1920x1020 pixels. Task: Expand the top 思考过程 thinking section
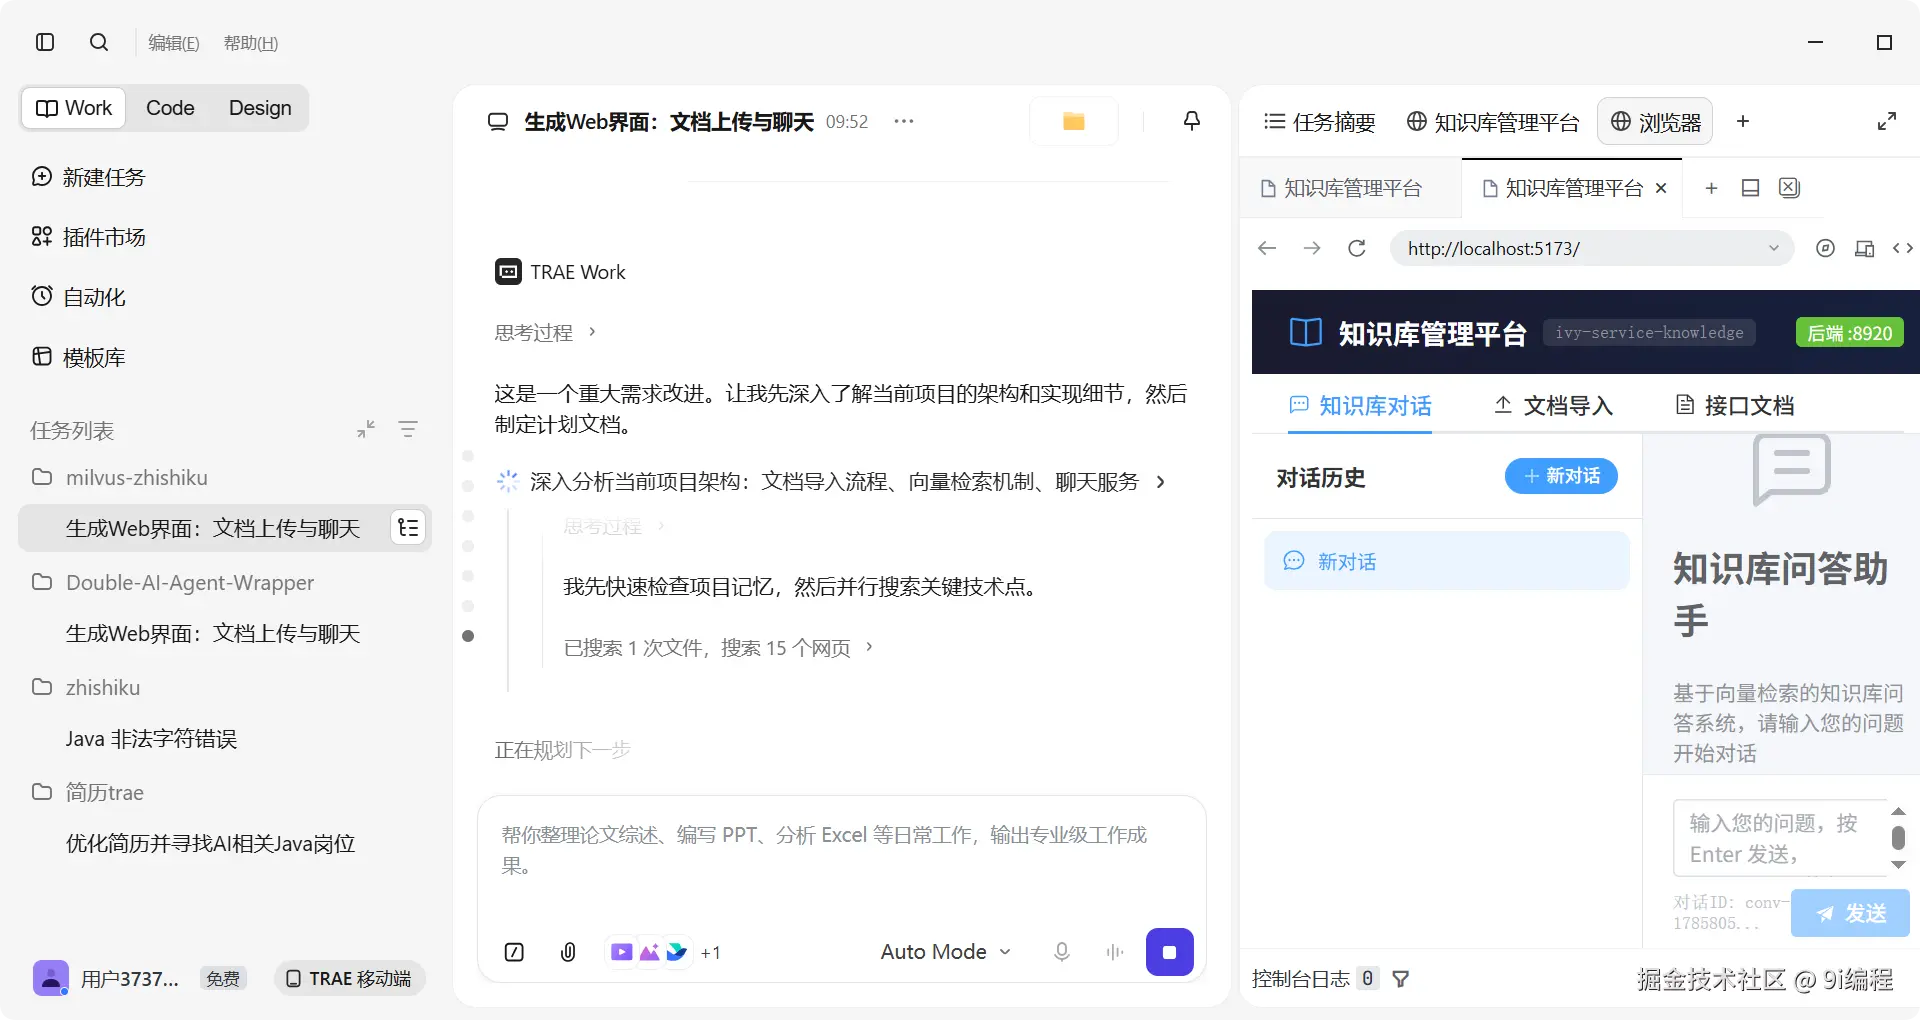545,332
